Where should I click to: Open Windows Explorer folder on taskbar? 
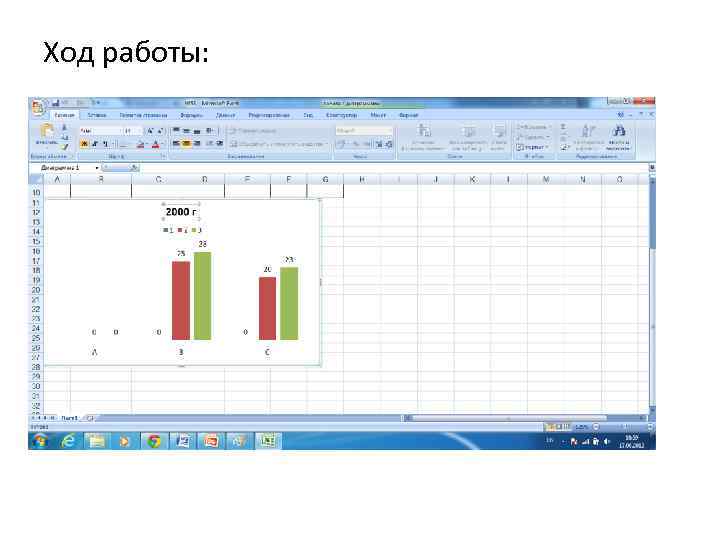(x=96, y=441)
